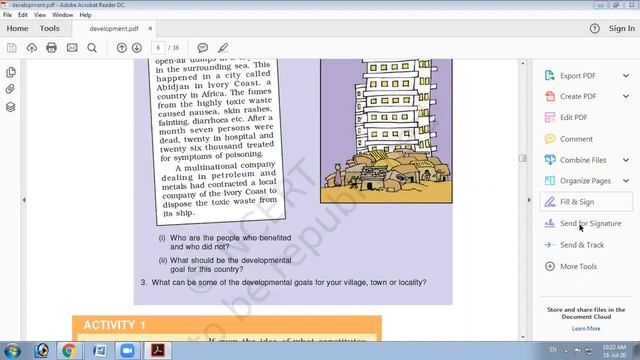Select the development.pdf document tab

click(x=114, y=29)
